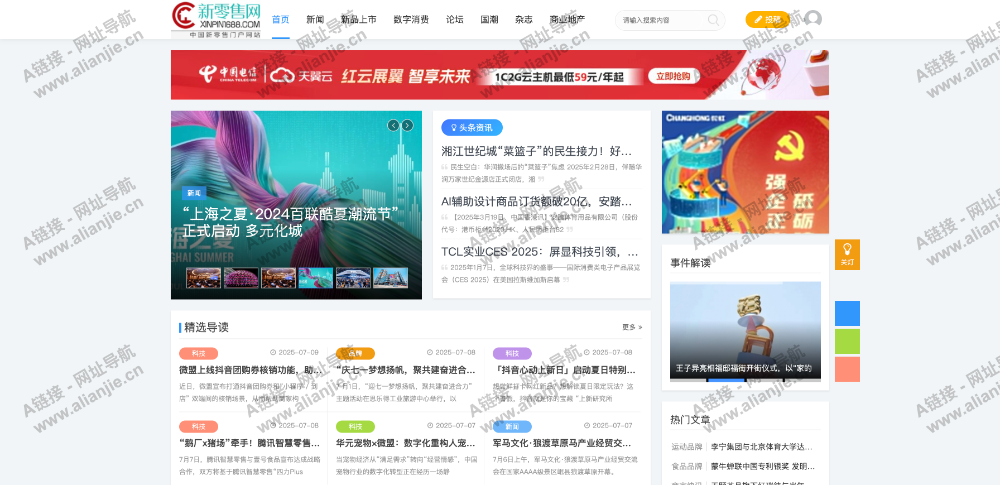Click the green floating sidebar square

pos(847,341)
